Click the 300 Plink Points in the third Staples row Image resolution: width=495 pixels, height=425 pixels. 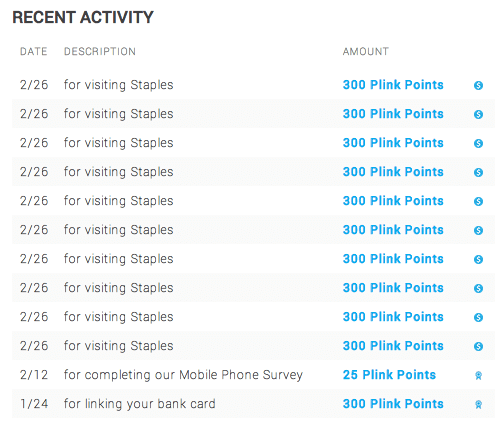(393, 143)
